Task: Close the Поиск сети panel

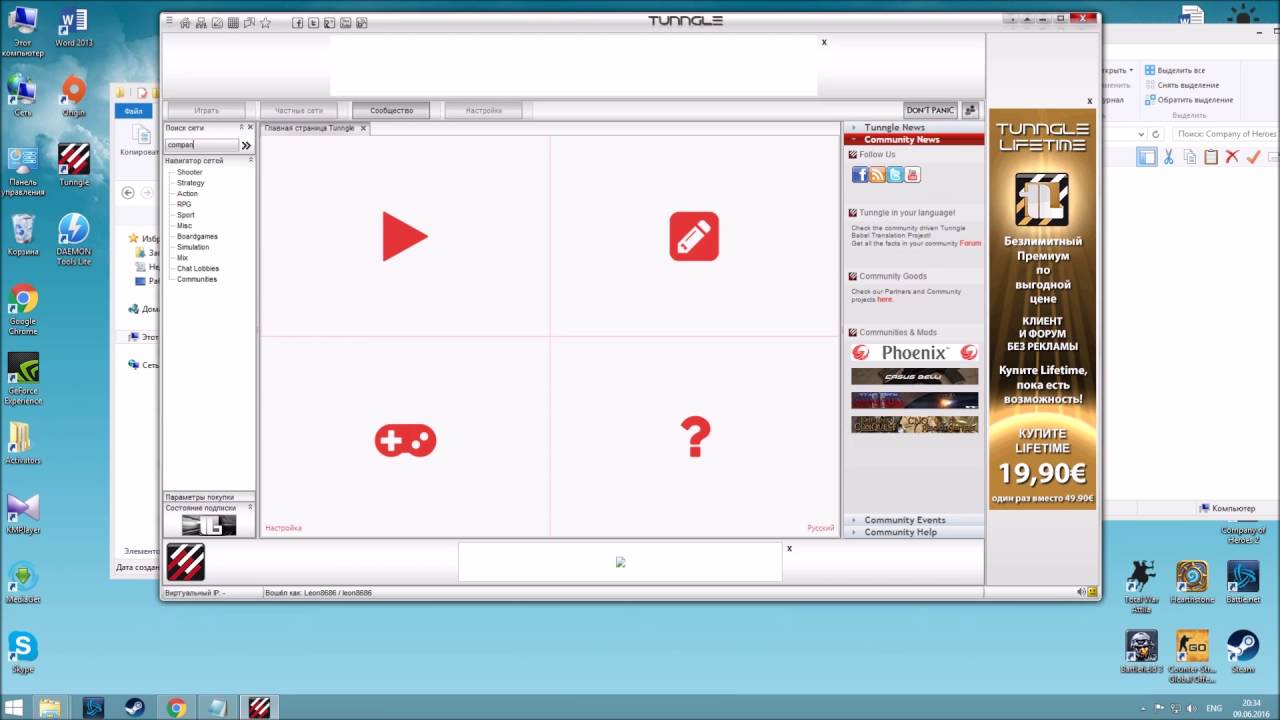Action: [x=250, y=128]
